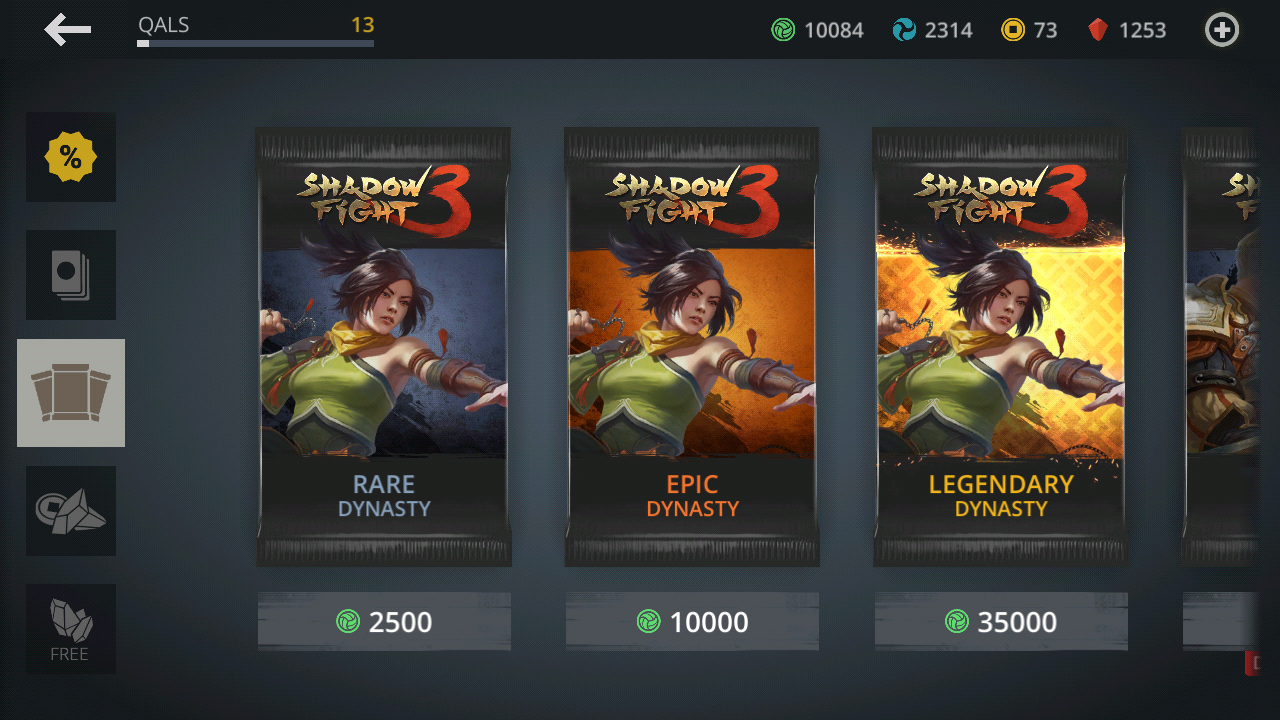Select the Epic Dynasty booster pack

692,347
